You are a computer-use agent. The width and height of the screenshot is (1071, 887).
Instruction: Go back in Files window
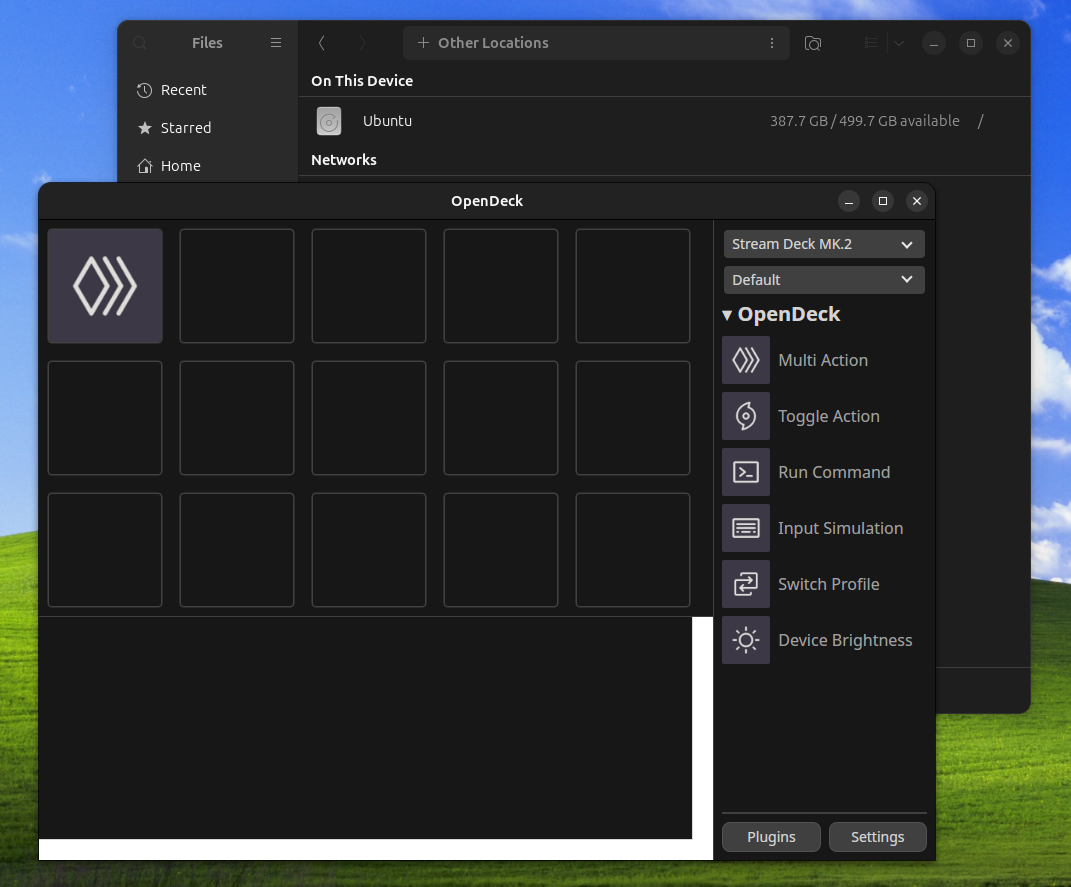point(322,43)
